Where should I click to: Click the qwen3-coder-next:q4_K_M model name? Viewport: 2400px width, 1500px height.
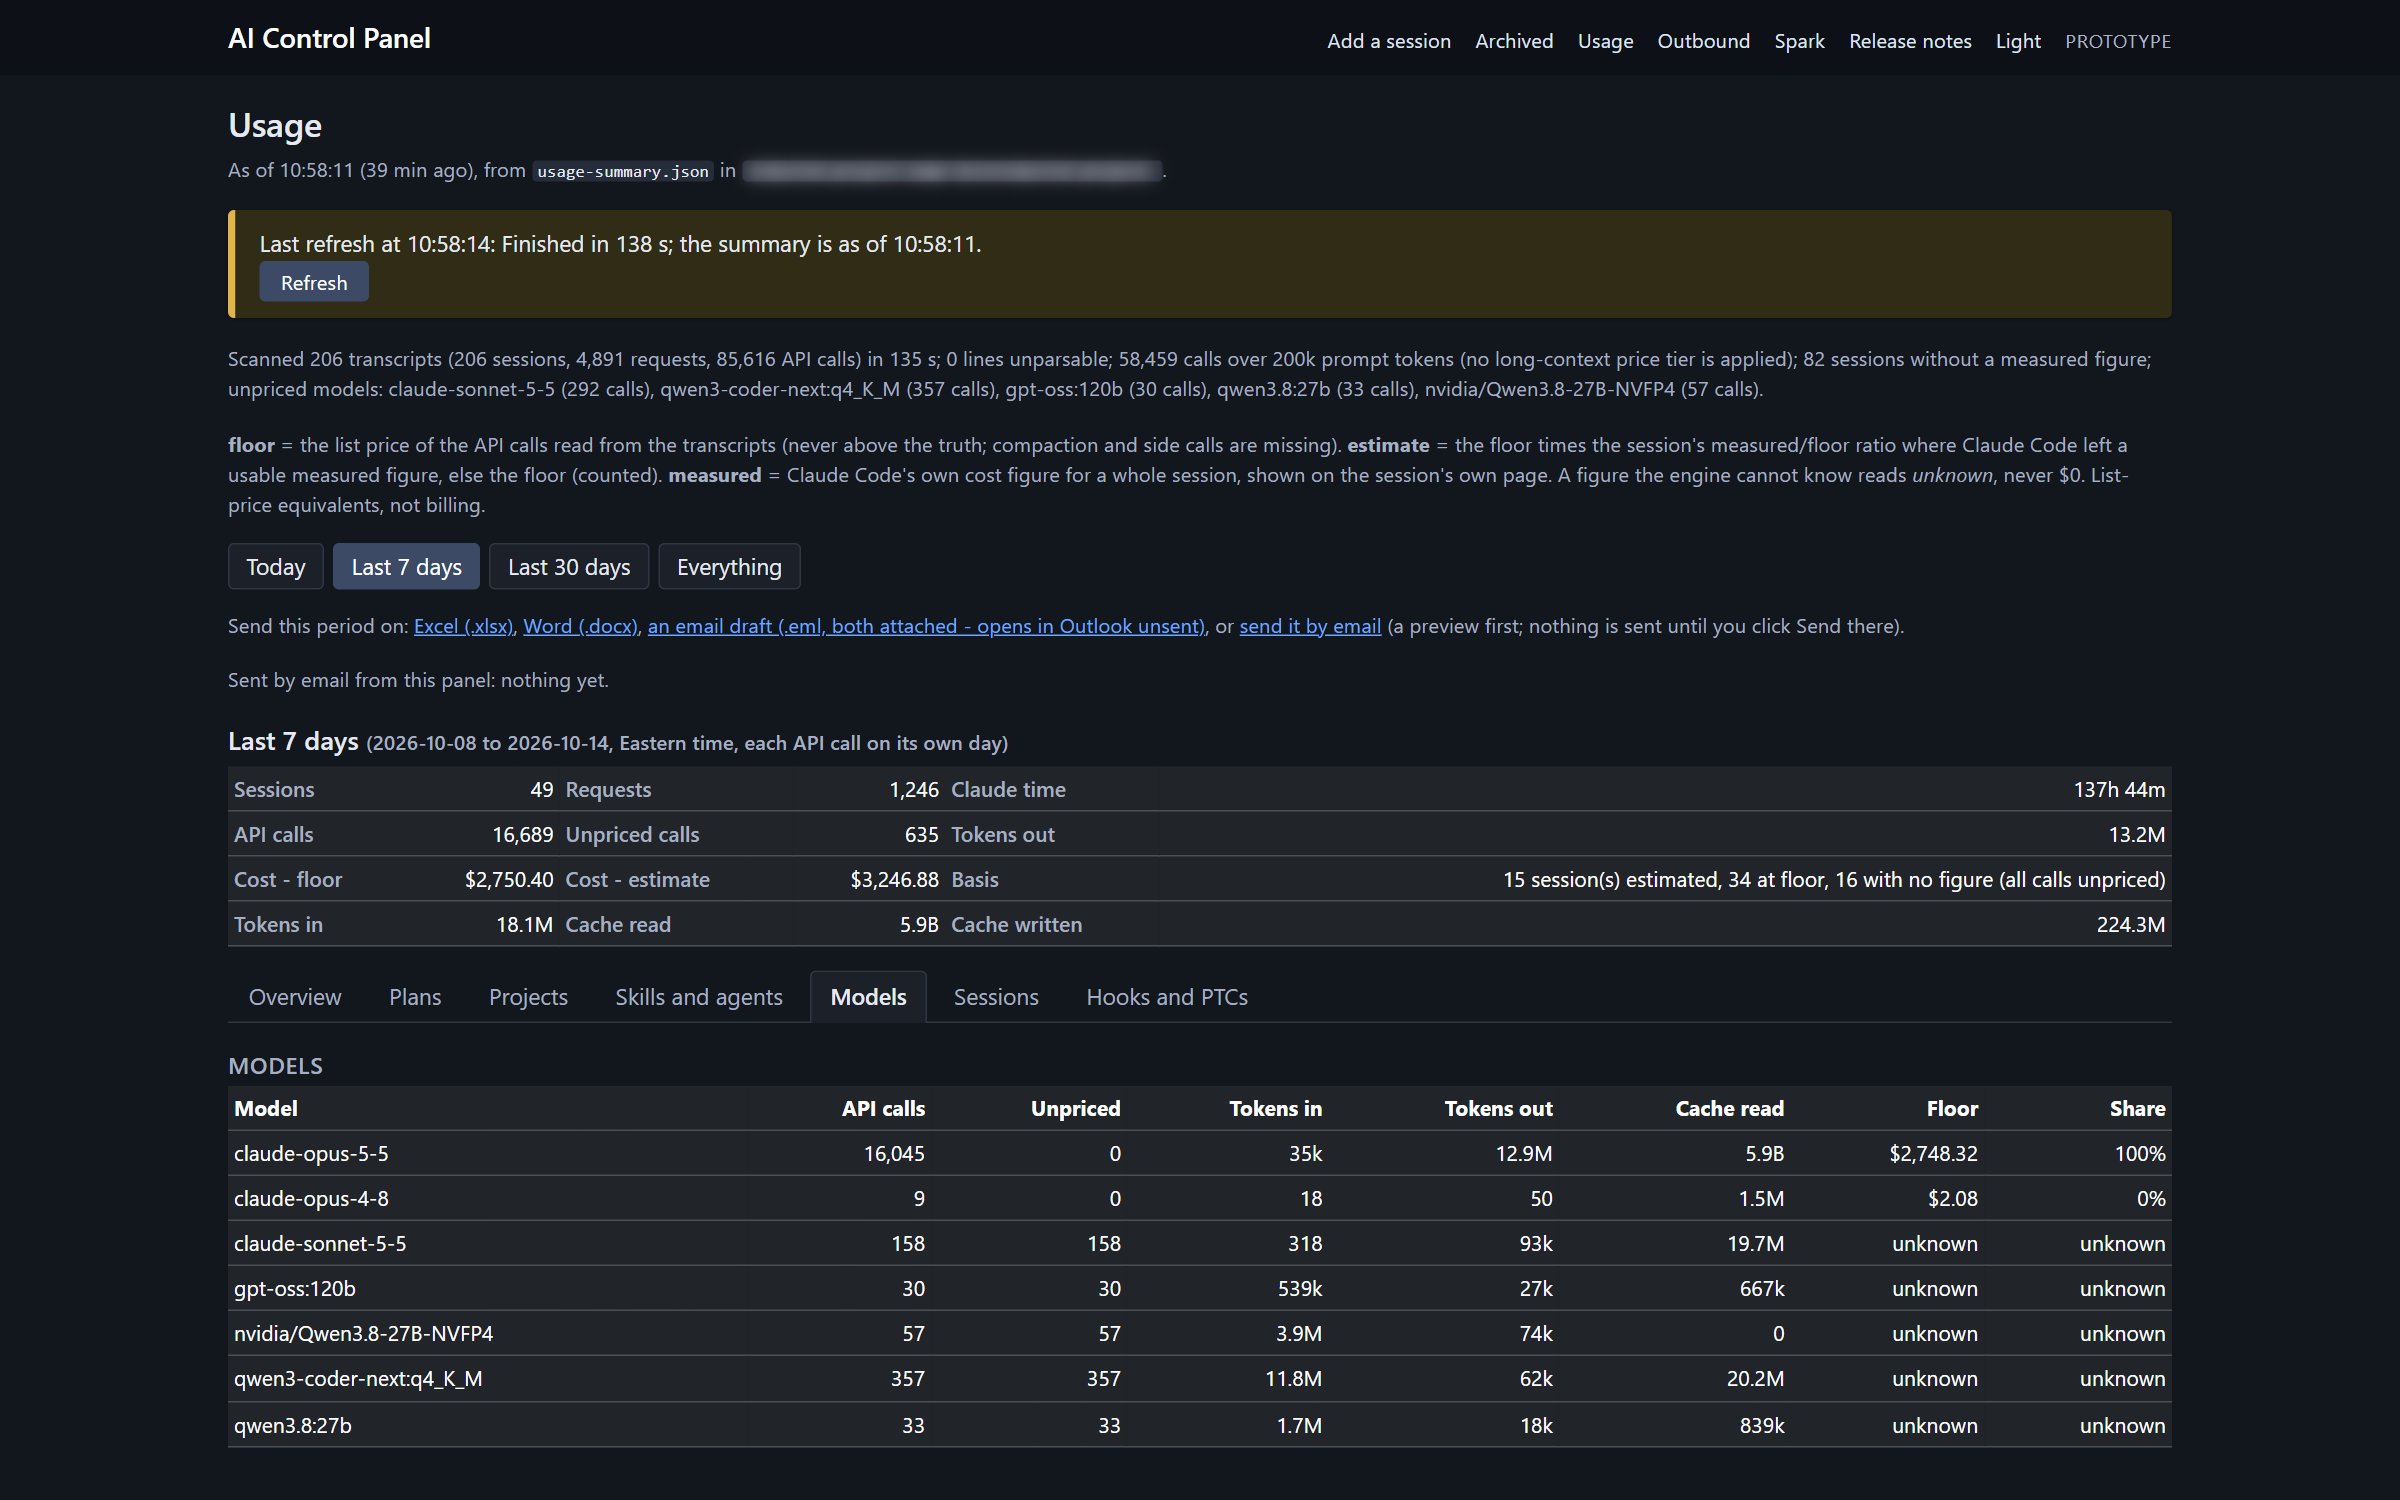pos(358,1378)
